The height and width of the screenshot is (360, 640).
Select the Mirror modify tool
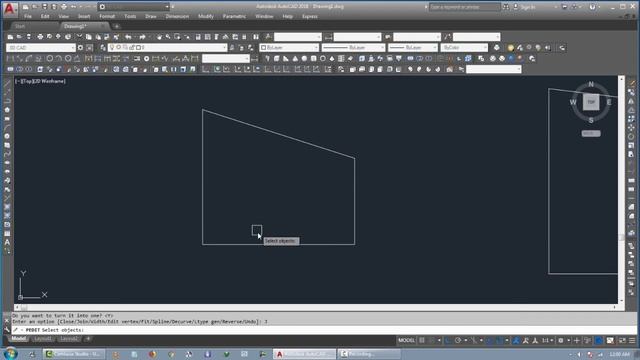coord(631,101)
